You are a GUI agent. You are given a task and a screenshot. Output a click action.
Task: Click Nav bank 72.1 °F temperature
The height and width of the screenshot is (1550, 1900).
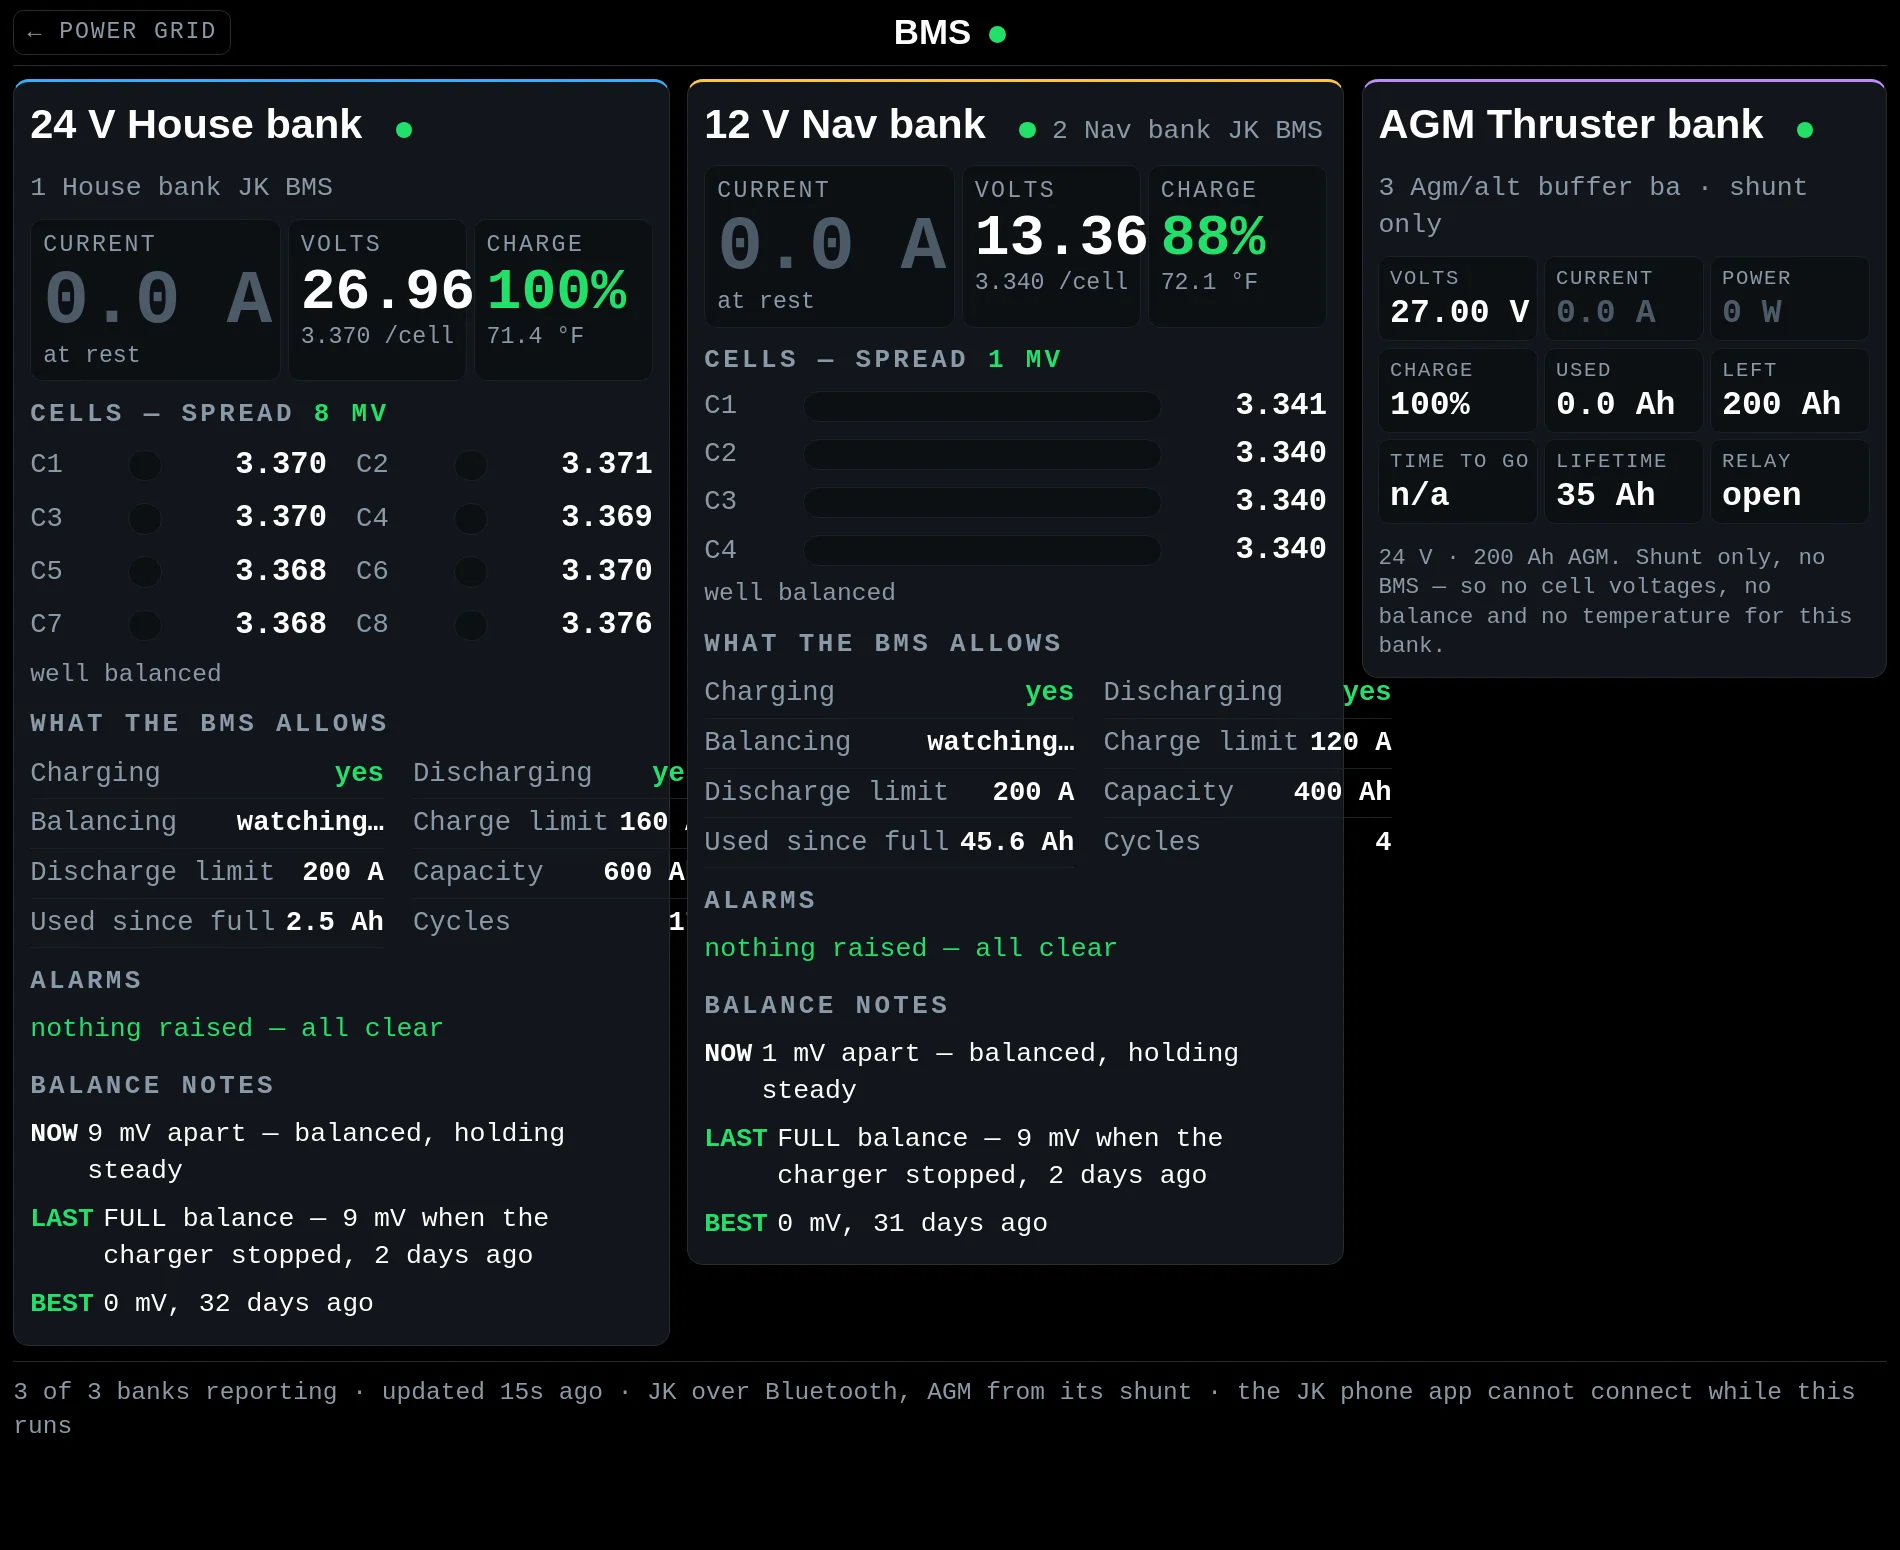[x=1209, y=282]
